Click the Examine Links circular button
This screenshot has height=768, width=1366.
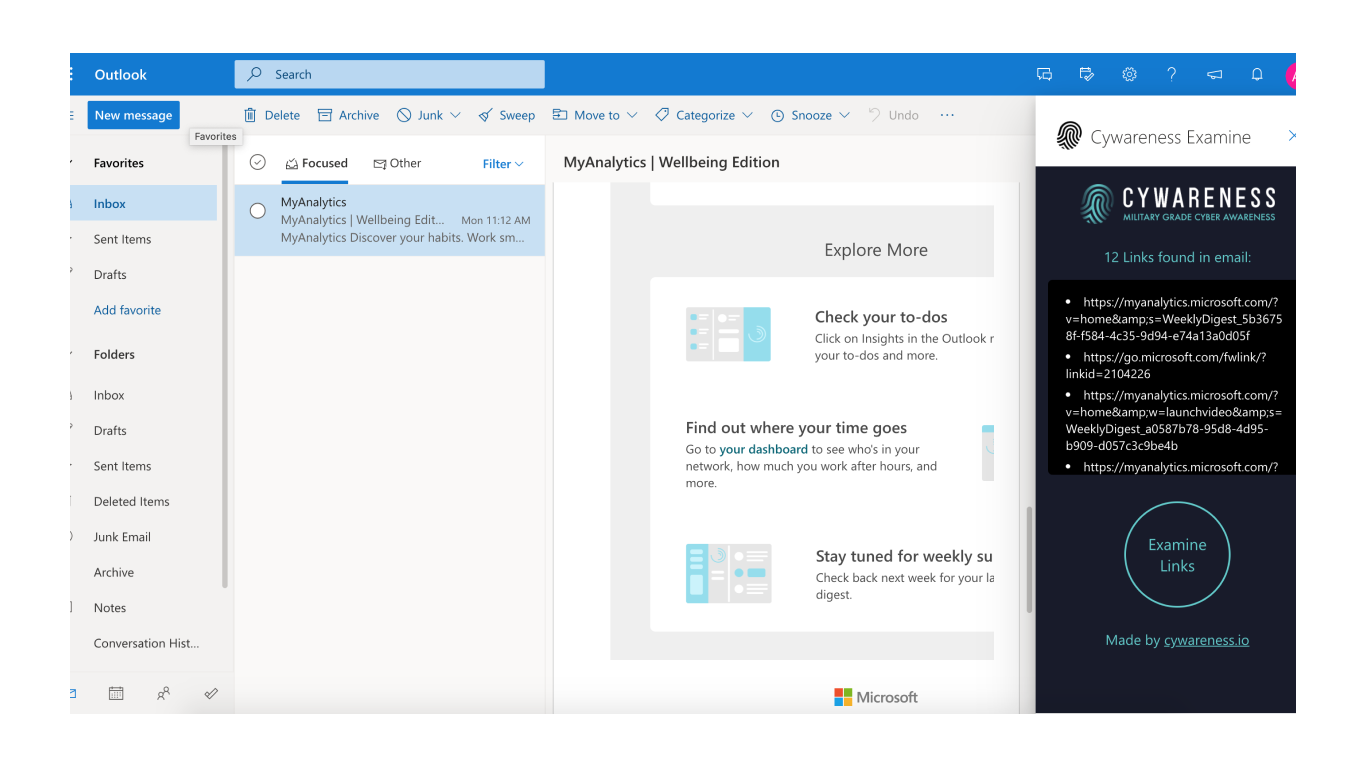tap(1177, 555)
